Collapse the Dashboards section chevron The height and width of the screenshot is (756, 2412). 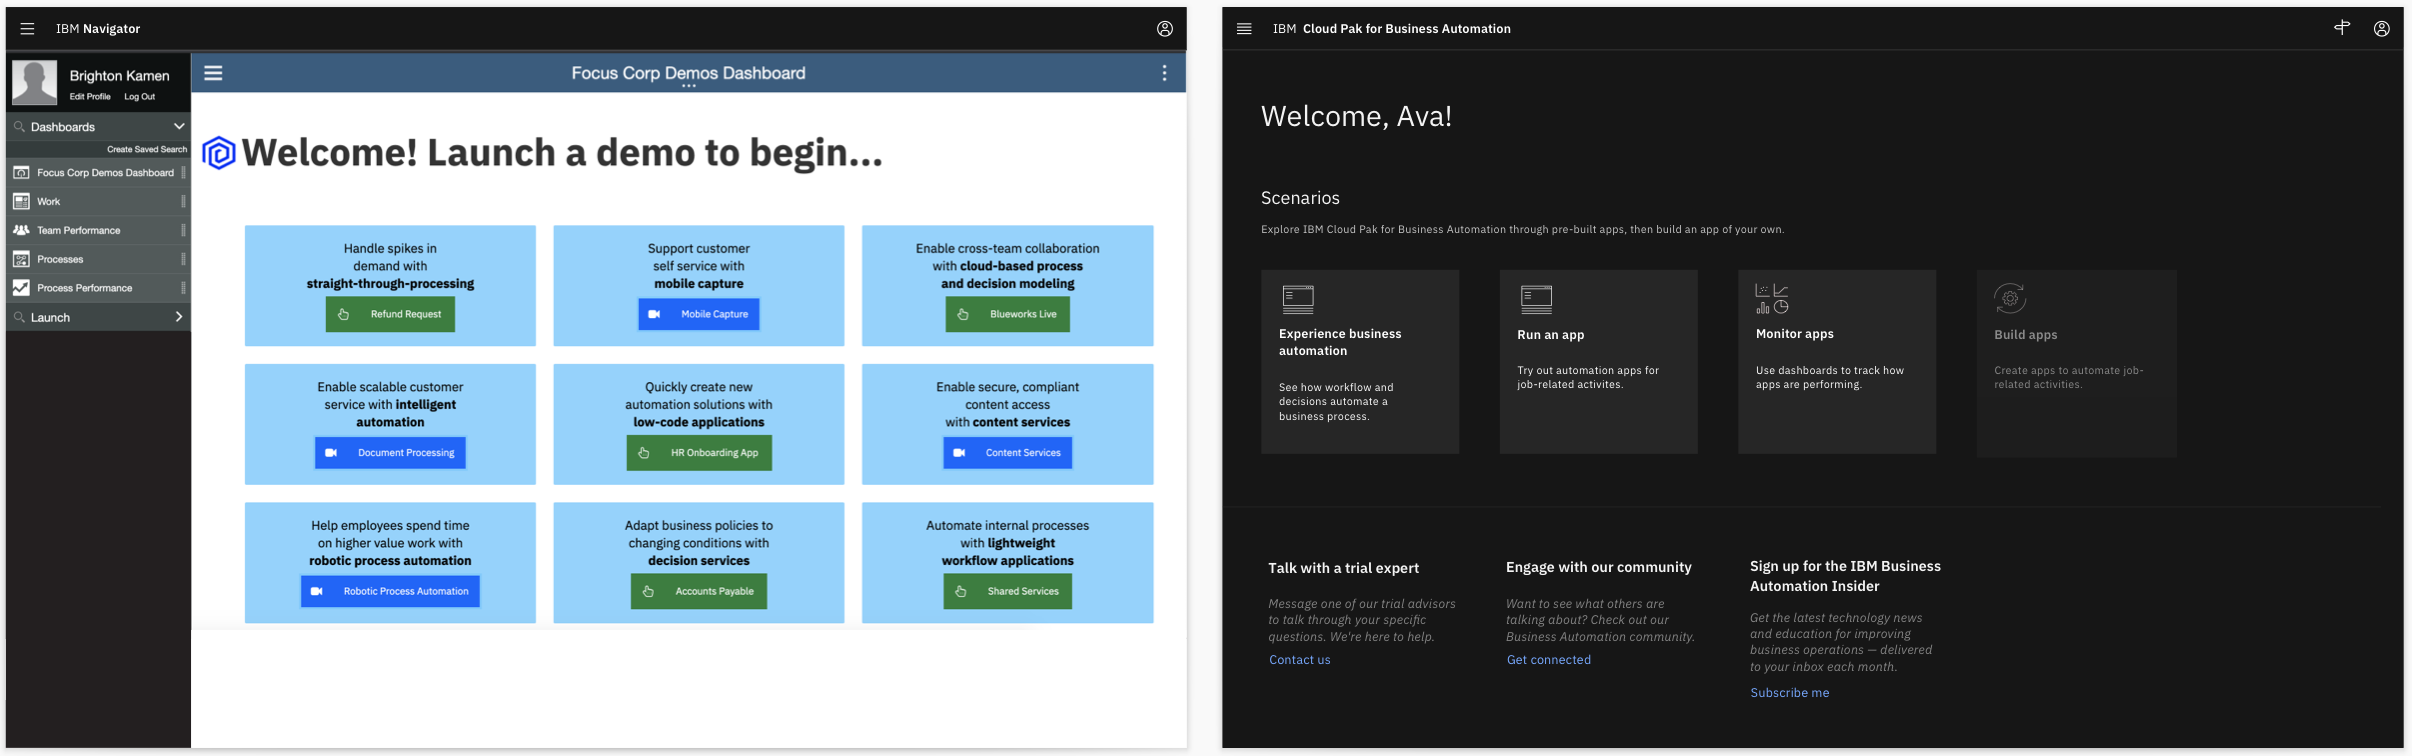tap(179, 126)
